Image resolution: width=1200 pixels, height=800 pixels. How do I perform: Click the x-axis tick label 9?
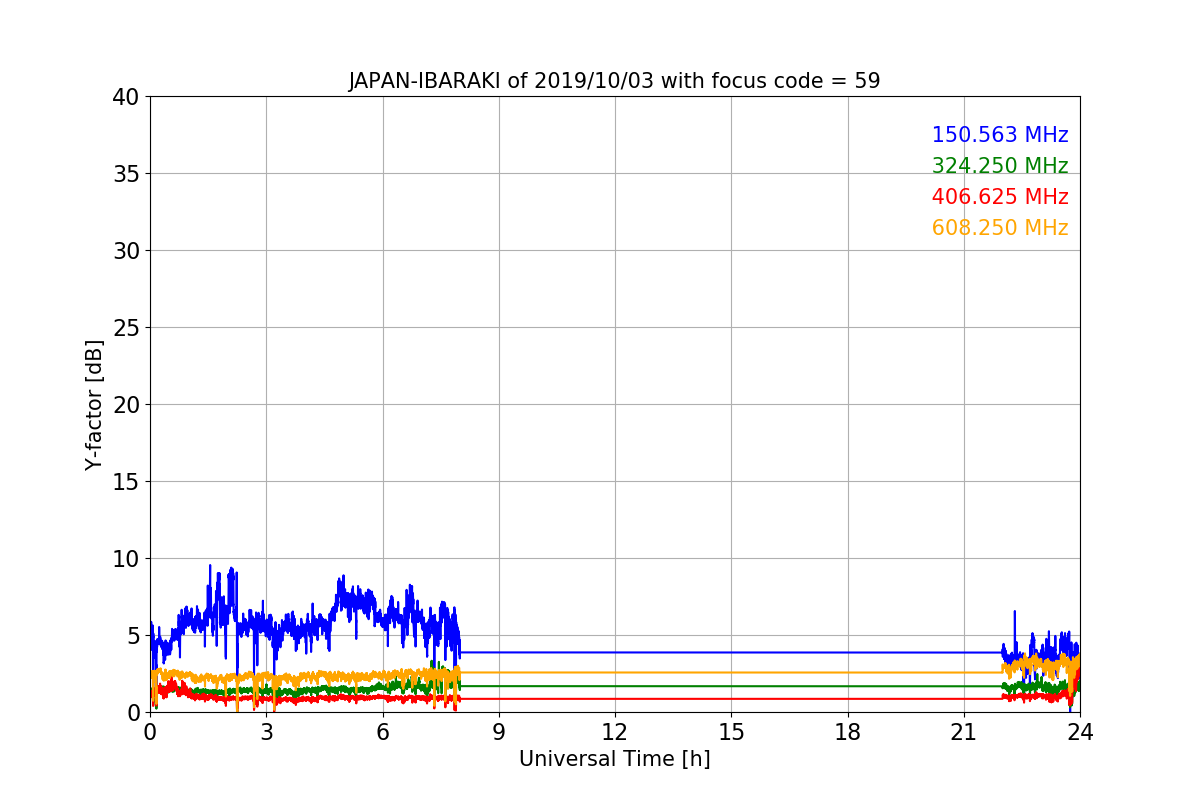499,732
